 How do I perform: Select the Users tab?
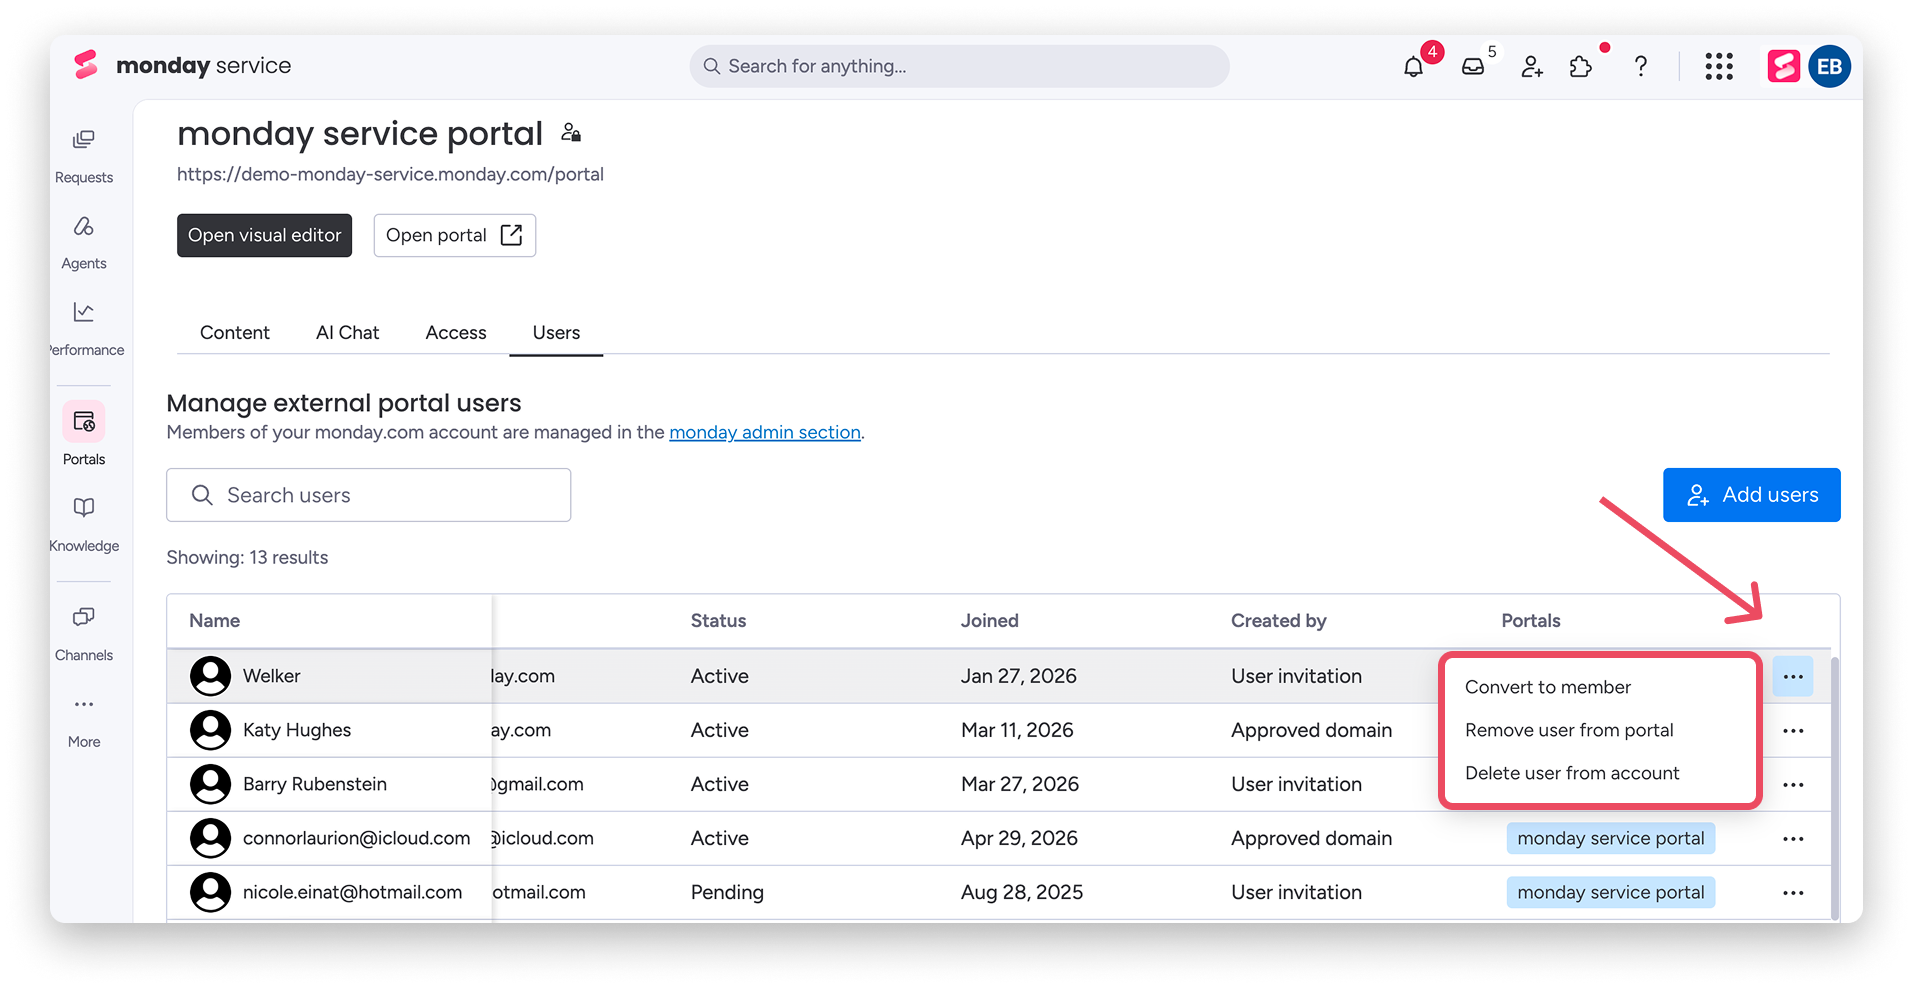point(556,333)
